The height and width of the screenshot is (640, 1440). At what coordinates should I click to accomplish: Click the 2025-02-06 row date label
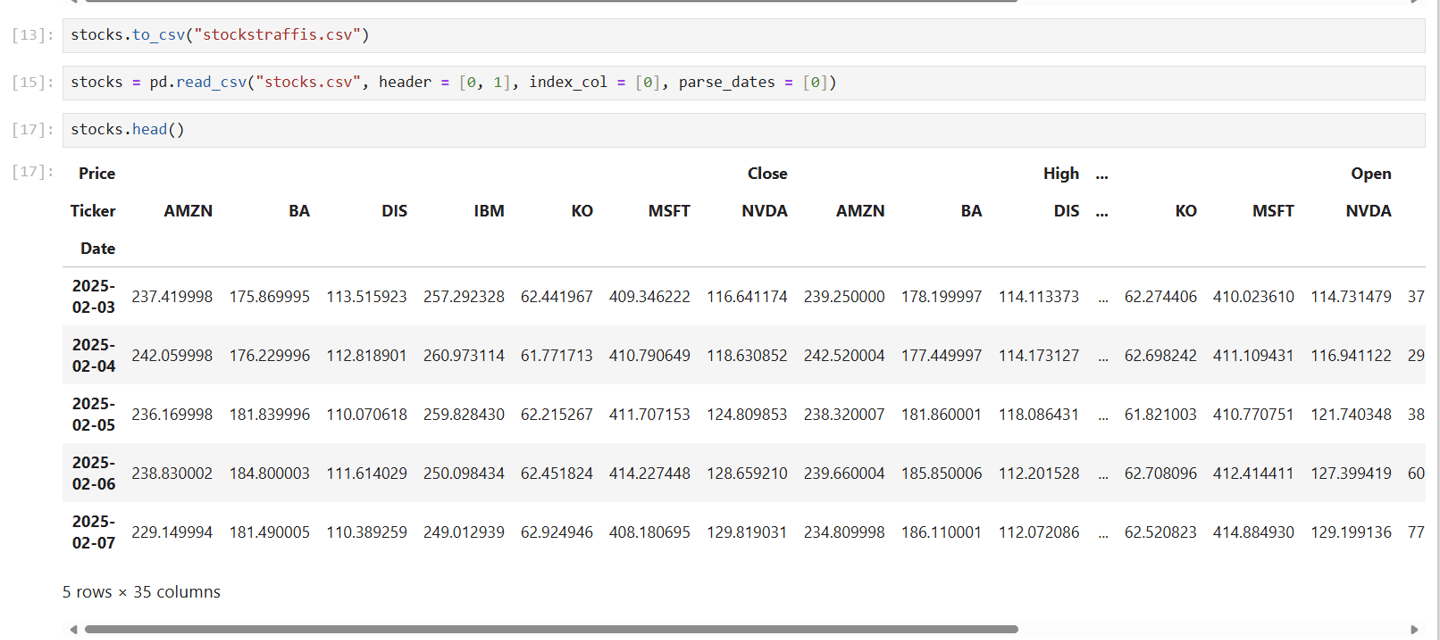tap(94, 473)
